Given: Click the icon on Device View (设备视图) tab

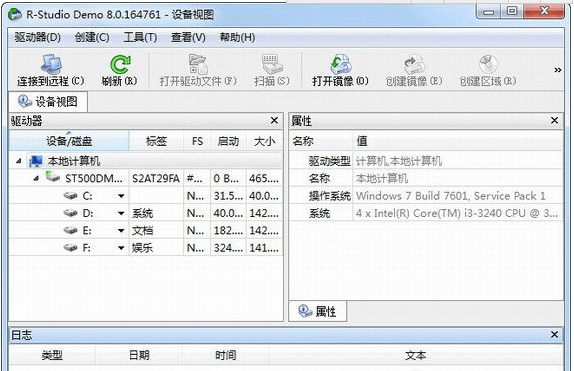Looking at the screenshot, I should pyautogui.click(x=25, y=101).
